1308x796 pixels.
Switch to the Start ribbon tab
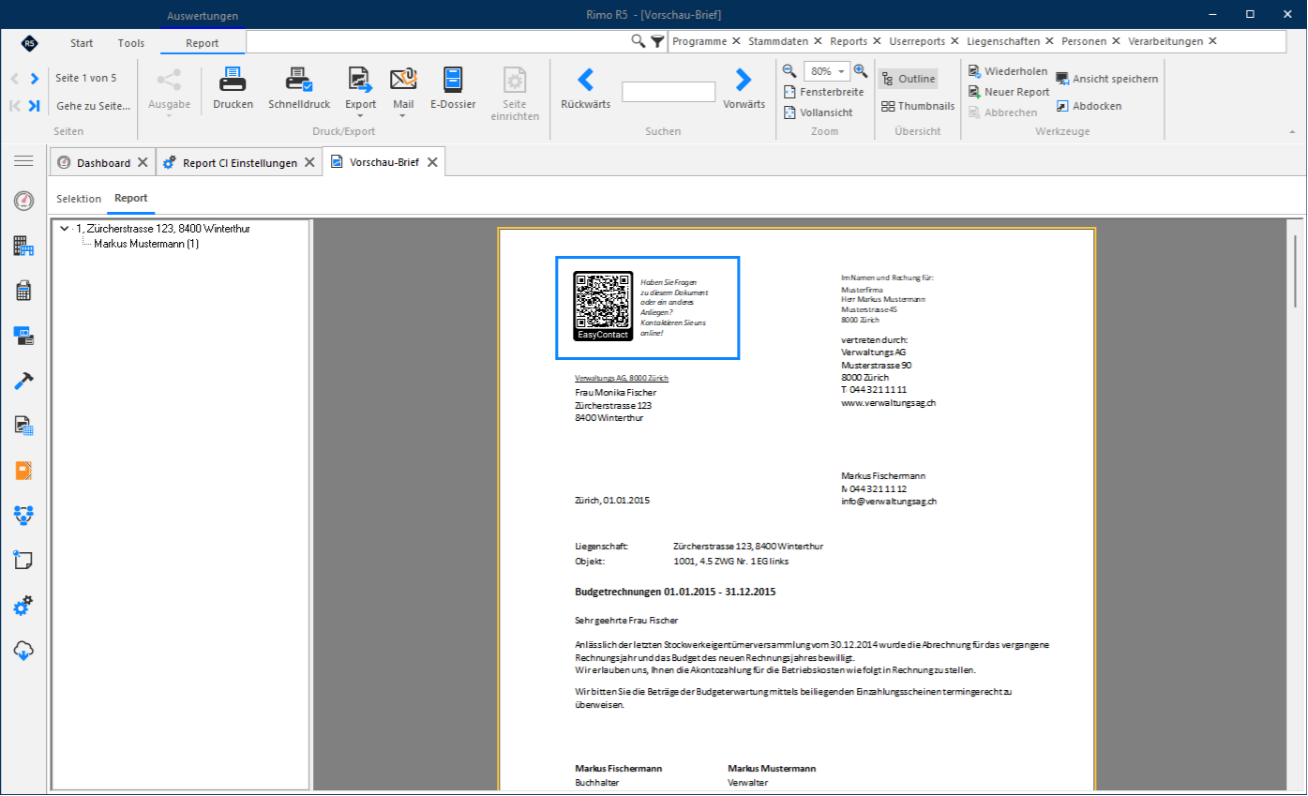tap(82, 43)
